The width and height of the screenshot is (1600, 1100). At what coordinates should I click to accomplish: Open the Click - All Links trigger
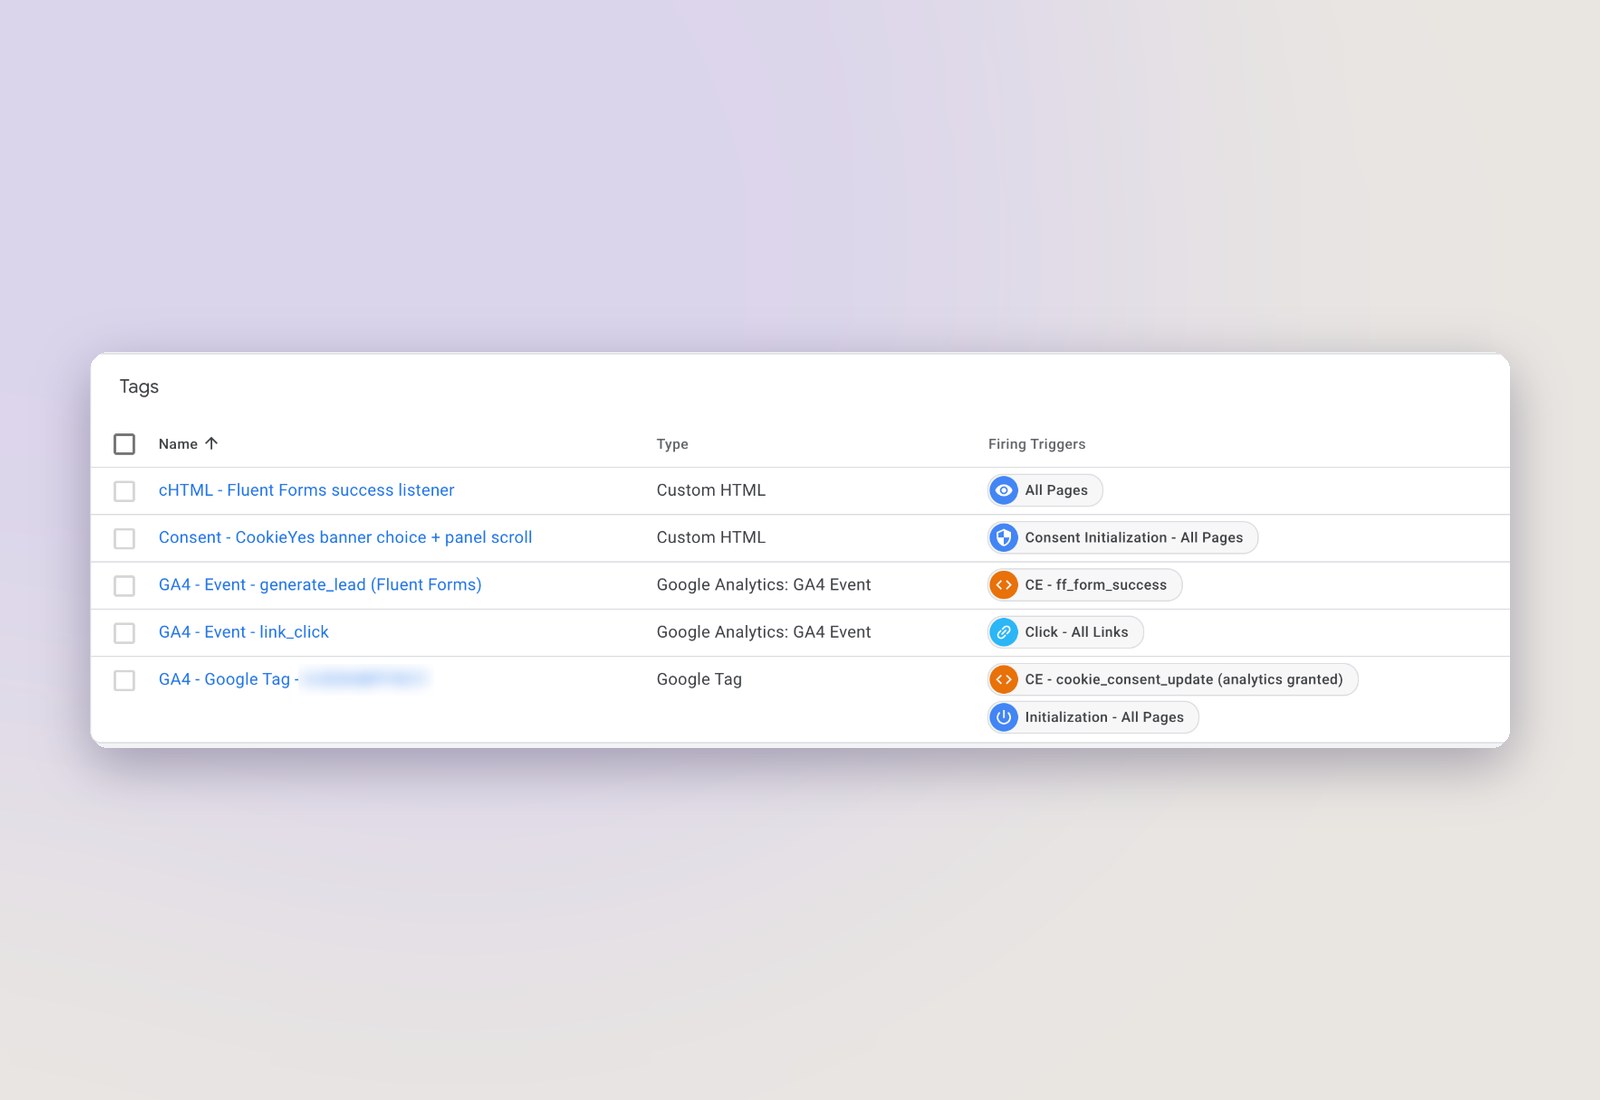[1065, 632]
